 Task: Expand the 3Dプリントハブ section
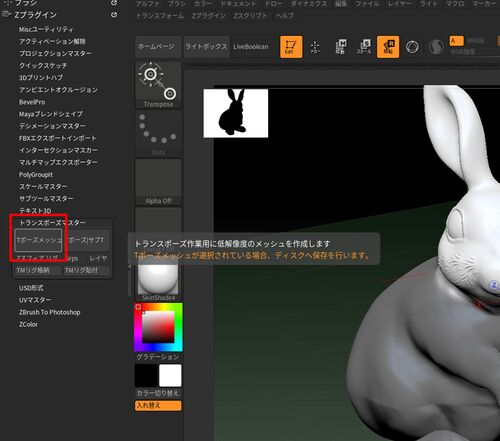[x=41, y=77]
